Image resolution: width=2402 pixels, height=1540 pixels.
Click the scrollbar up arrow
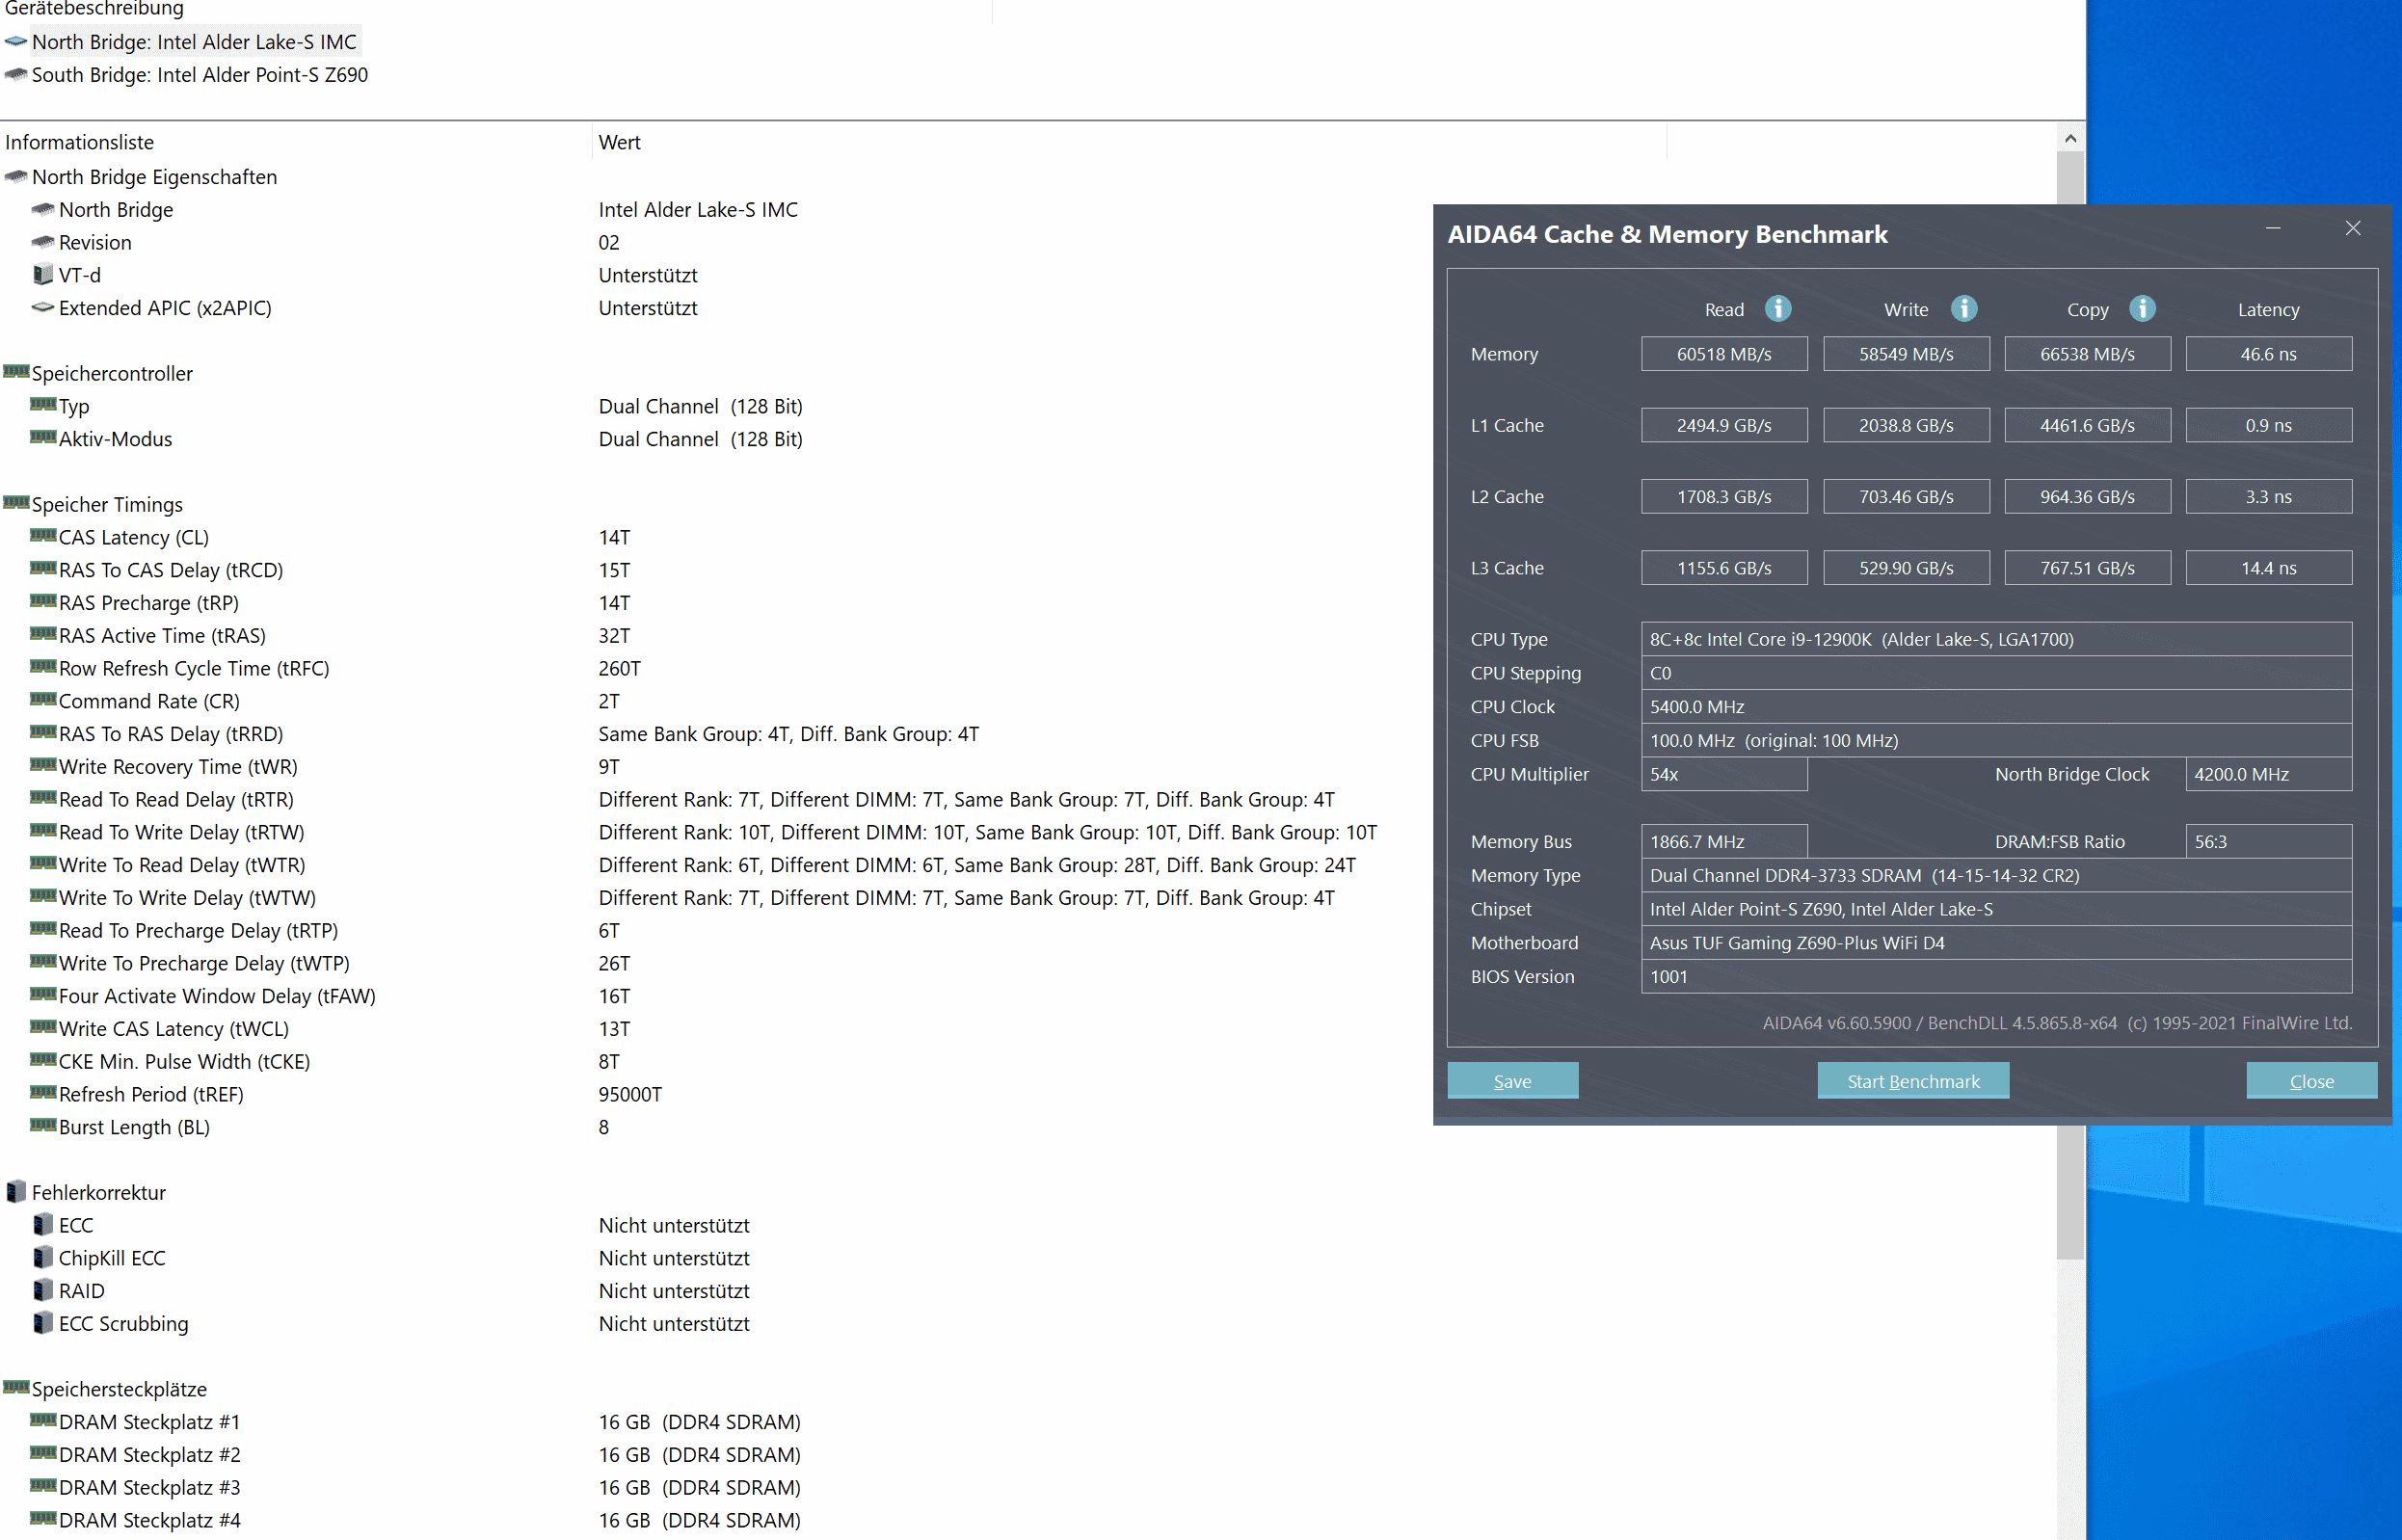click(2070, 139)
